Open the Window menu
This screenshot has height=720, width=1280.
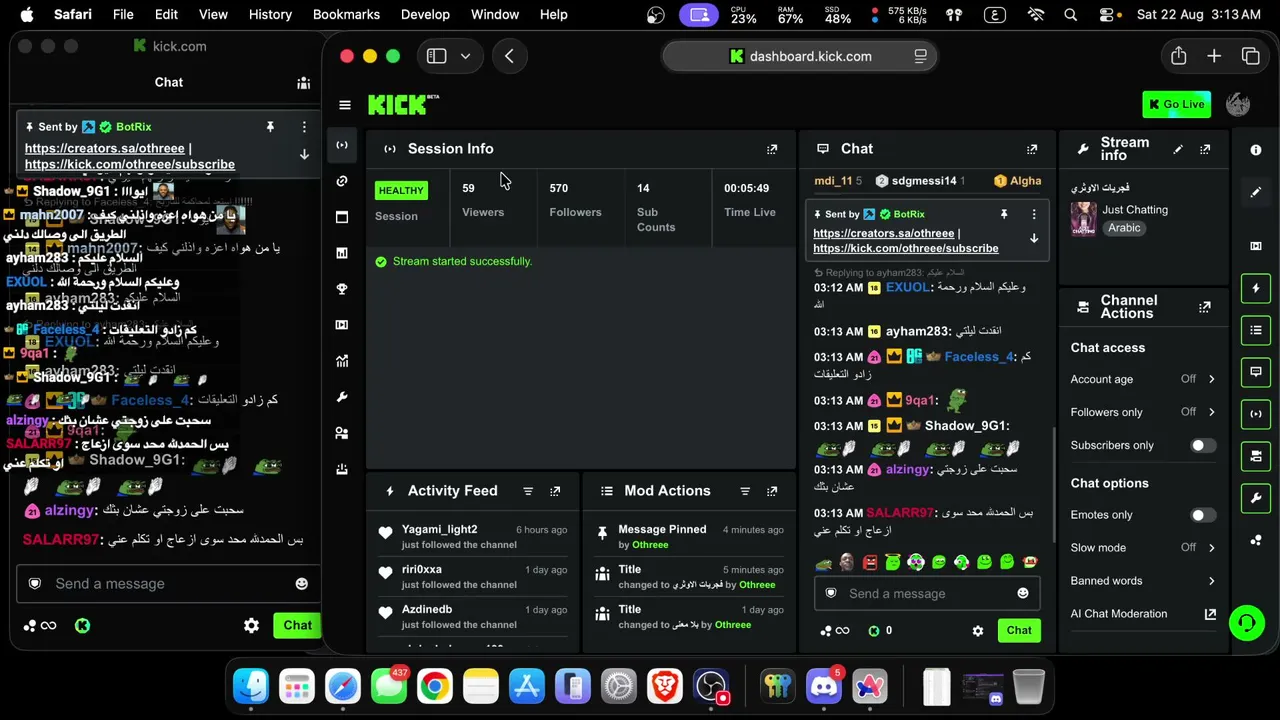click(x=495, y=15)
